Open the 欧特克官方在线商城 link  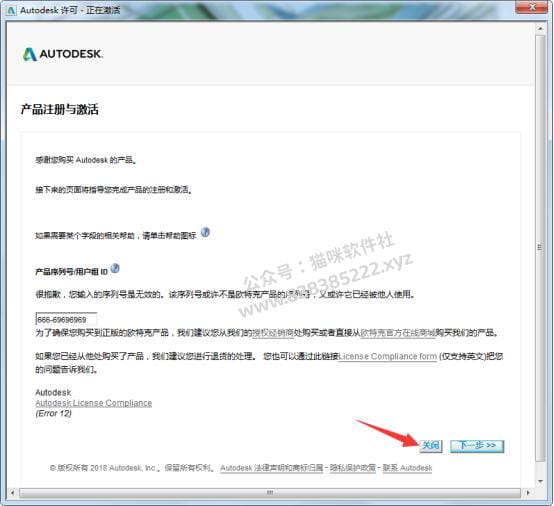pyautogui.click(x=398, y=333)
